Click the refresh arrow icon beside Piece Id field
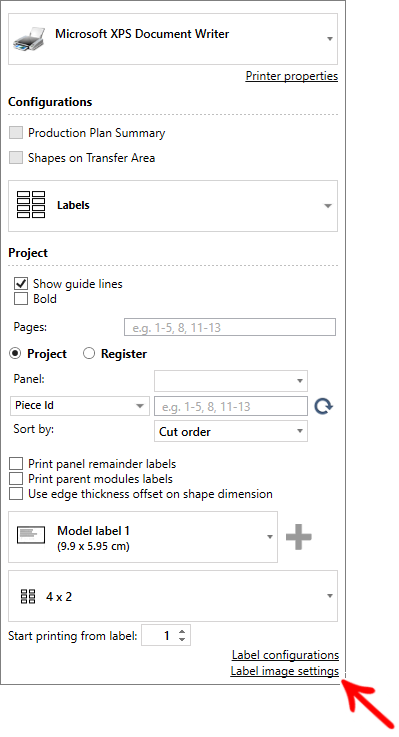Screen dimensions: 399x737 (x=323, y=406)
